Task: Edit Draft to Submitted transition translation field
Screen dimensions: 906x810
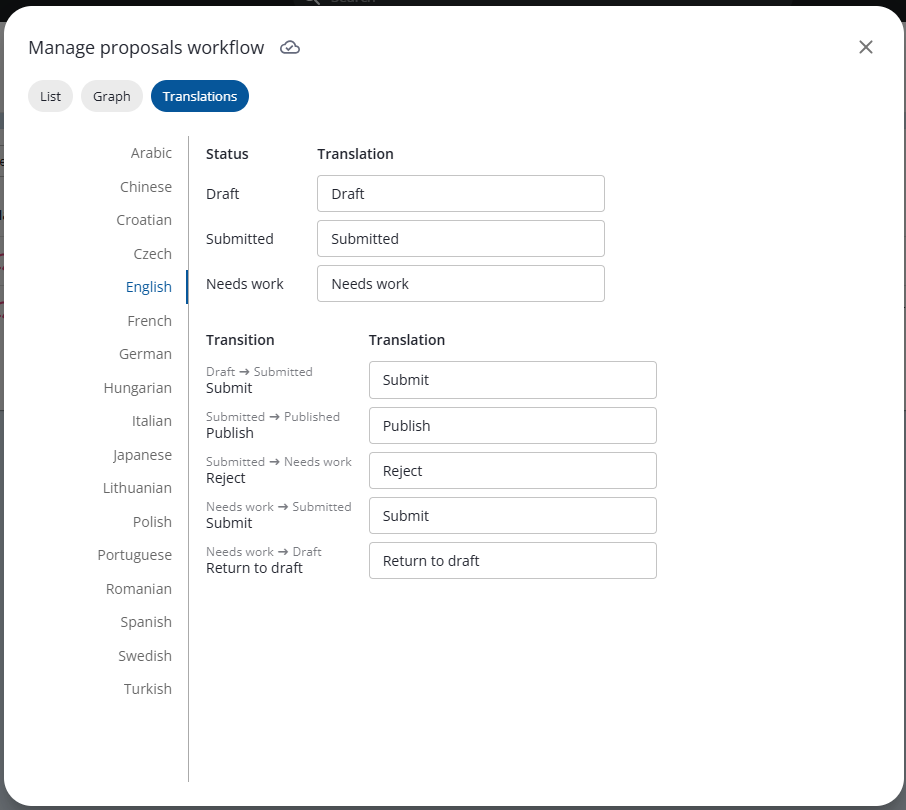Action: (512, 380)
